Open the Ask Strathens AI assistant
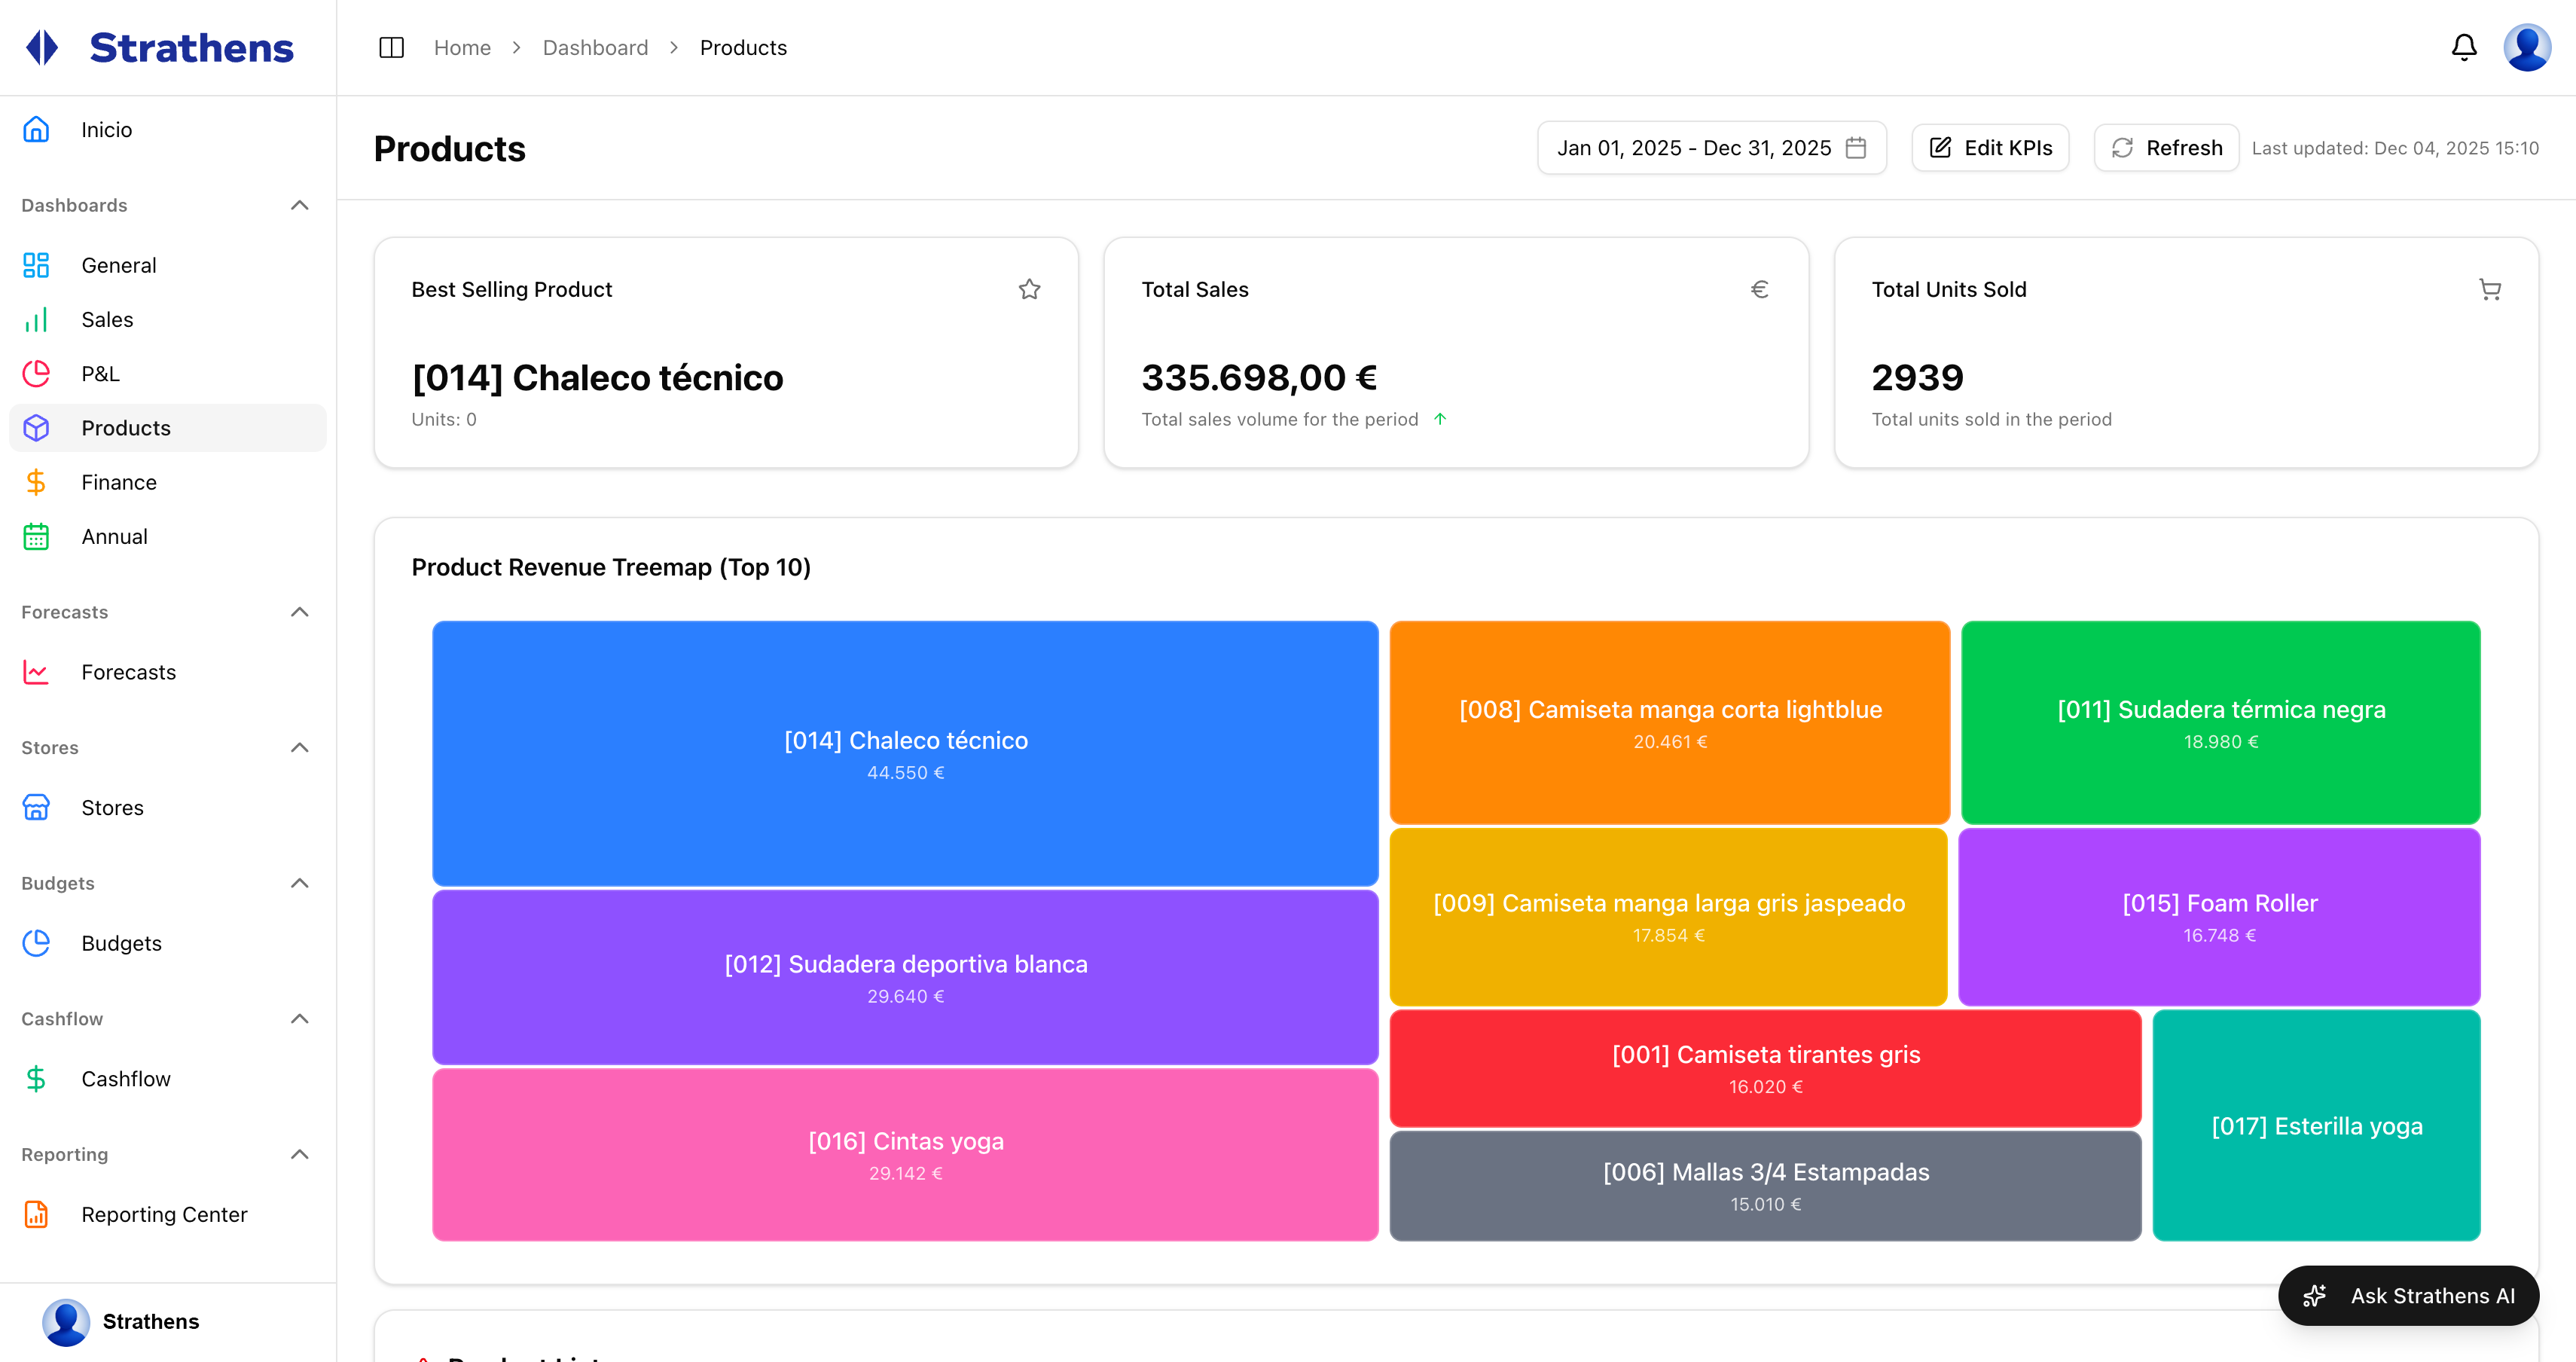Viewport: 2576px width, 1362px height. click(2408, 1296)
